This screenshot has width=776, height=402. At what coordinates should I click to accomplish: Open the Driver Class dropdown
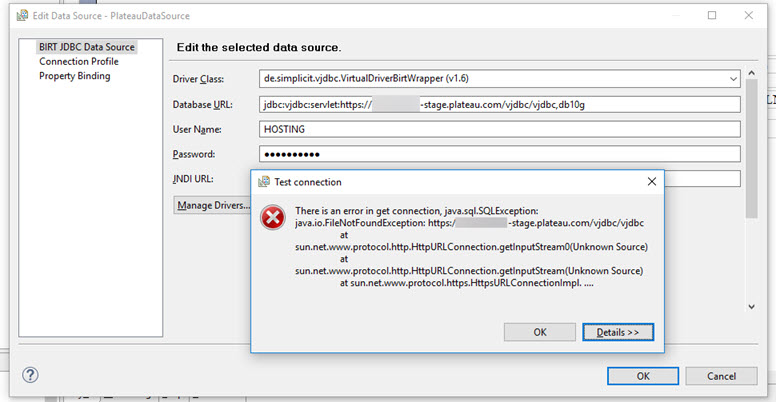(x=733, y=79)
